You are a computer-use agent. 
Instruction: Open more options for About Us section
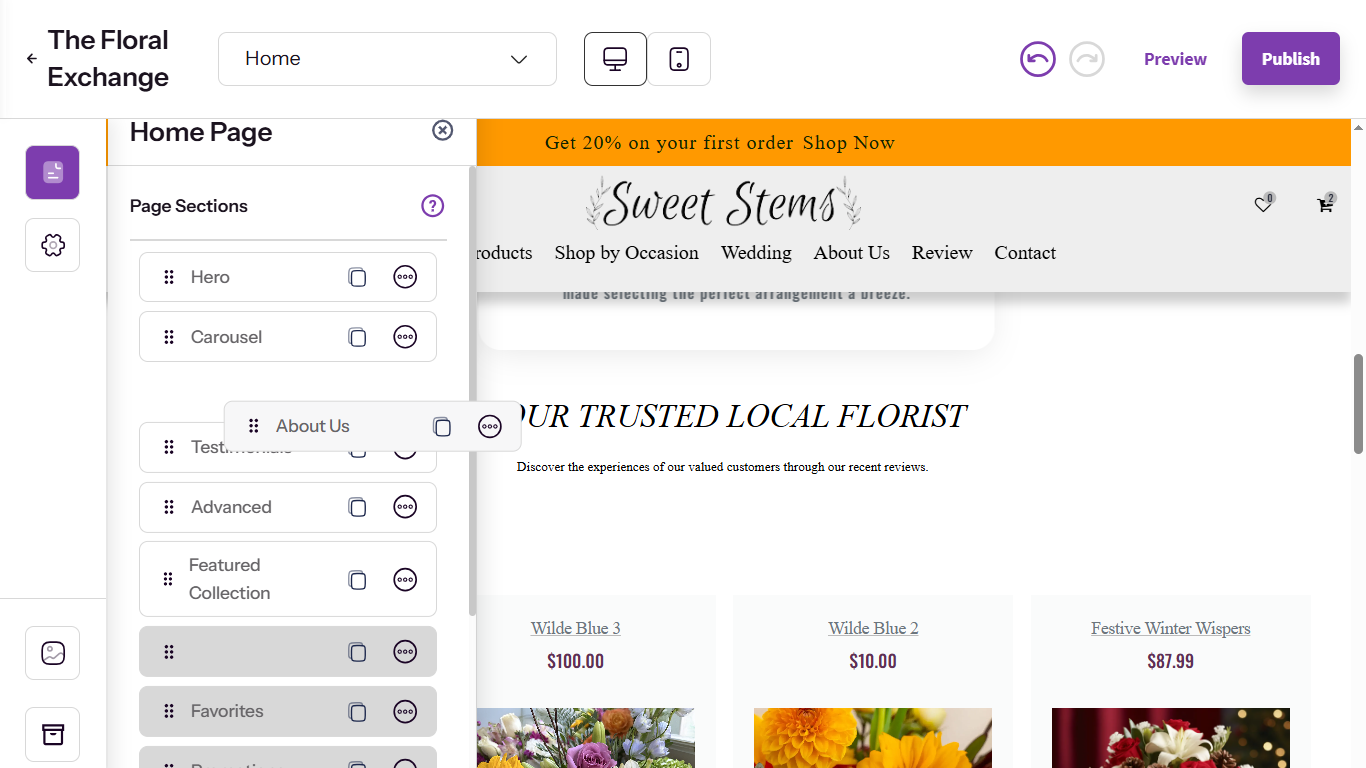(490, 427)
